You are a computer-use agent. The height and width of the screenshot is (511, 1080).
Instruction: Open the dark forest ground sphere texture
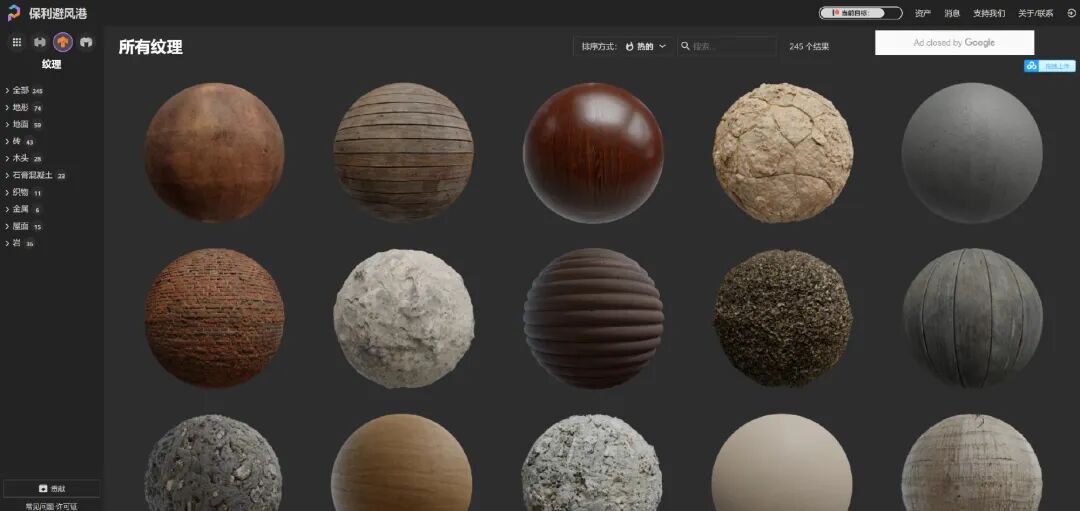click(783, 318)
